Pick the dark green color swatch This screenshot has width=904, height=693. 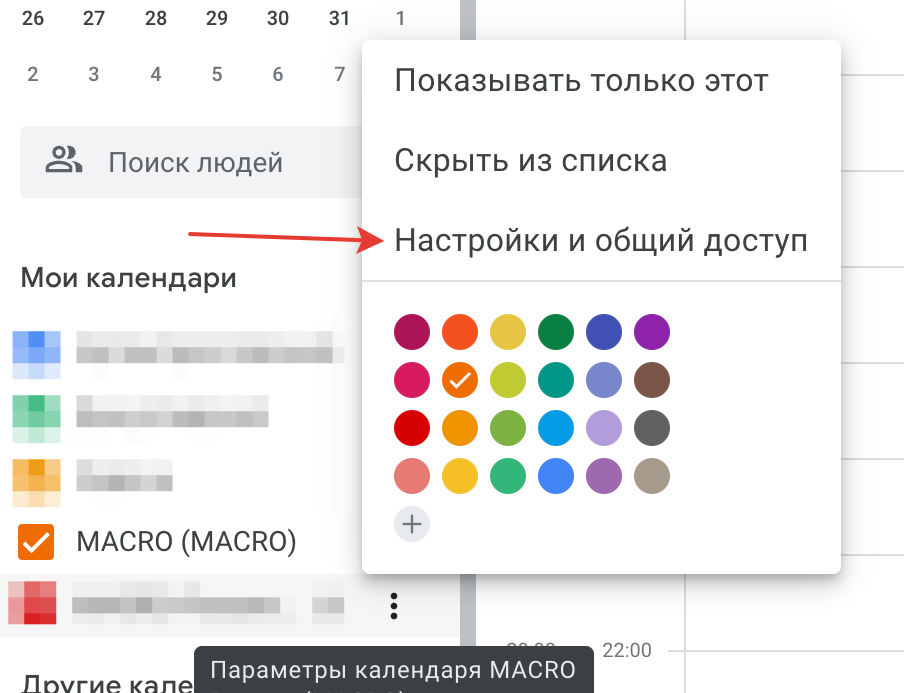[x=555, y=331]
